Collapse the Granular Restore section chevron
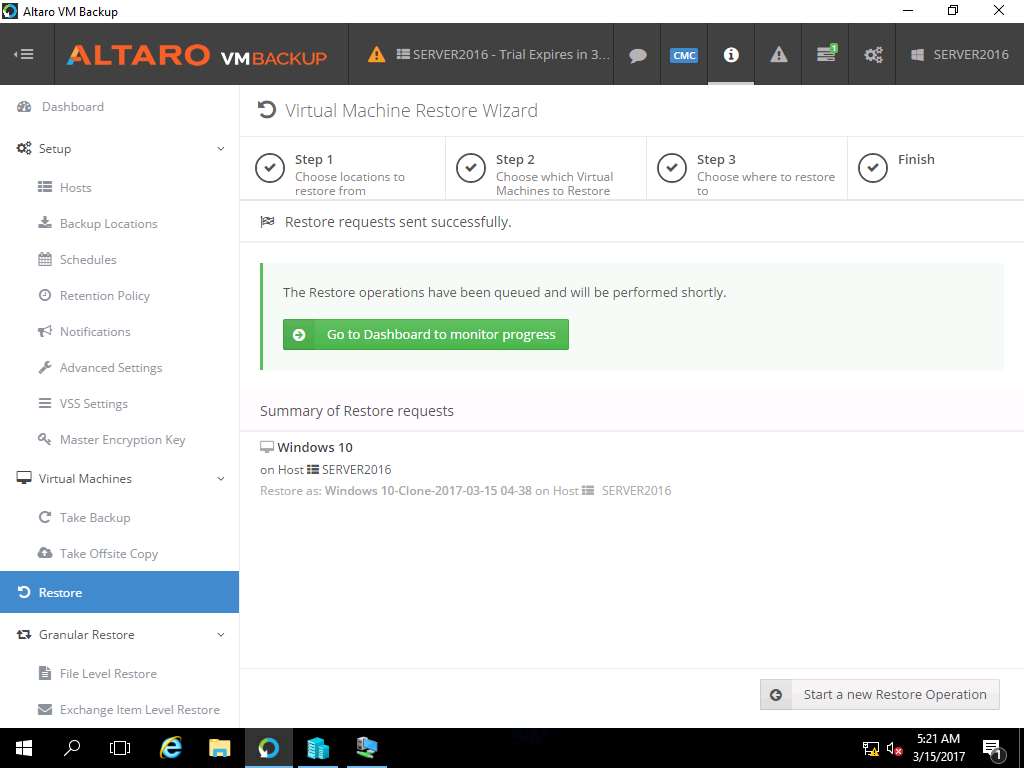This screenshot has width=1024, height=768. [221, 635]
